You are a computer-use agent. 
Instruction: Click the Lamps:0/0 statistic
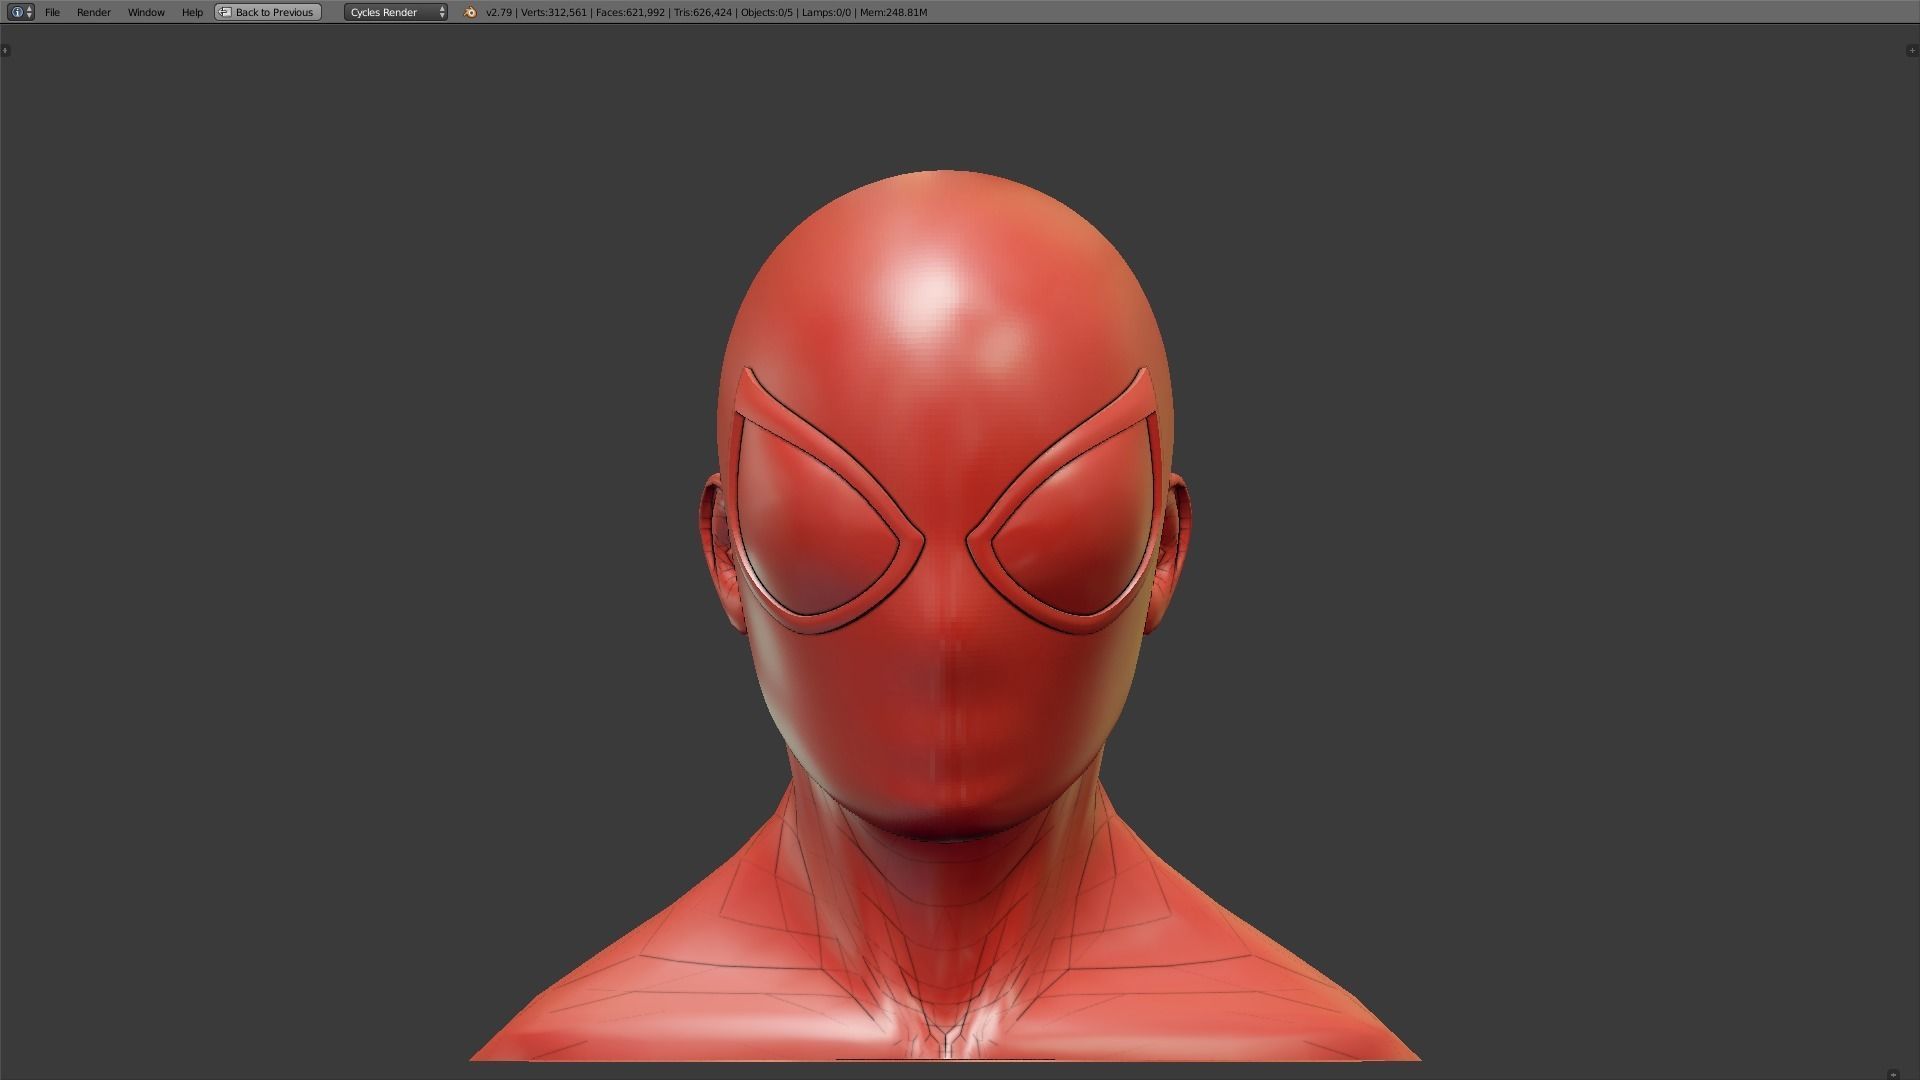pyautogui.click(x=826, y=12)
